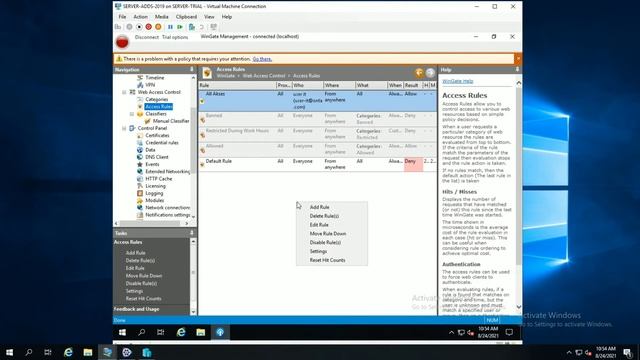The image size is (640, 360).
Task: Select VPN in navigation tree
Action: tap(150, 85)
